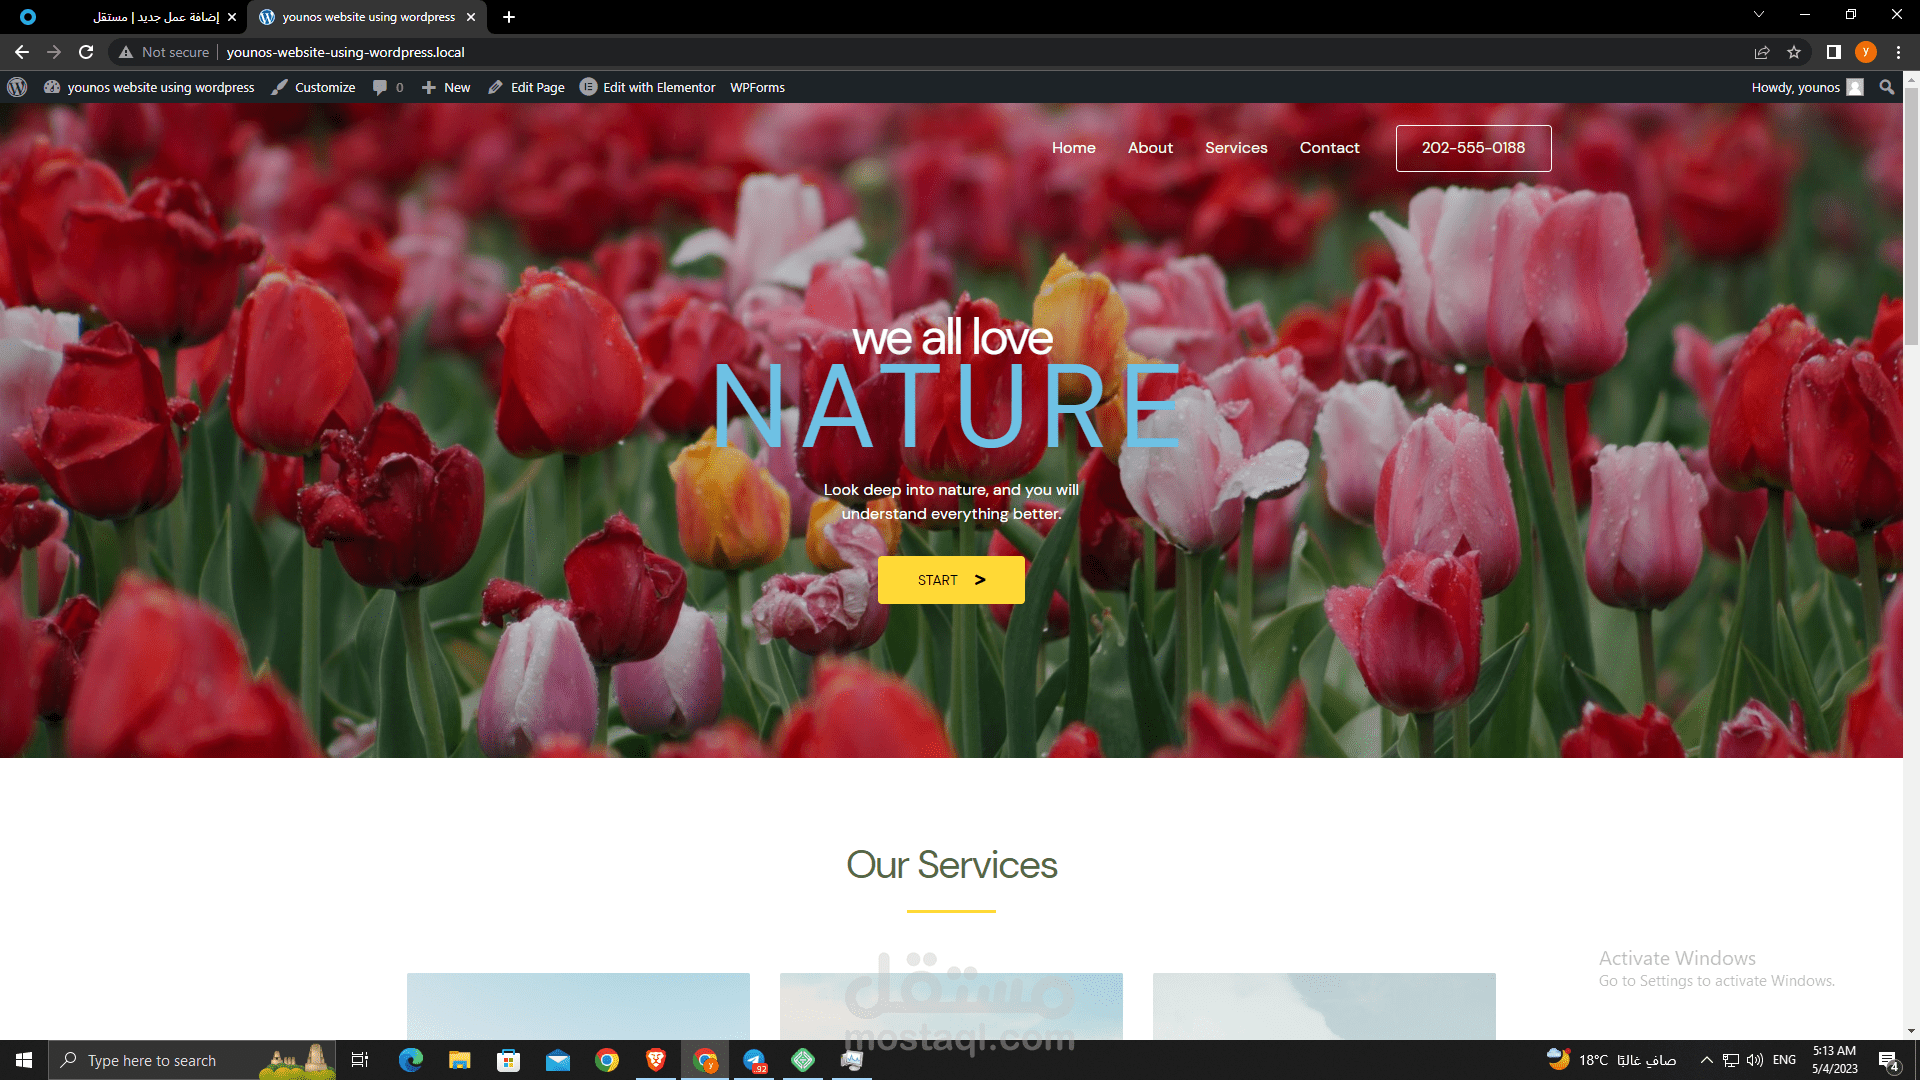Open the Not secure site information
The image size is (1920, 1080).
pyautogui.click(x=164, y=52)
